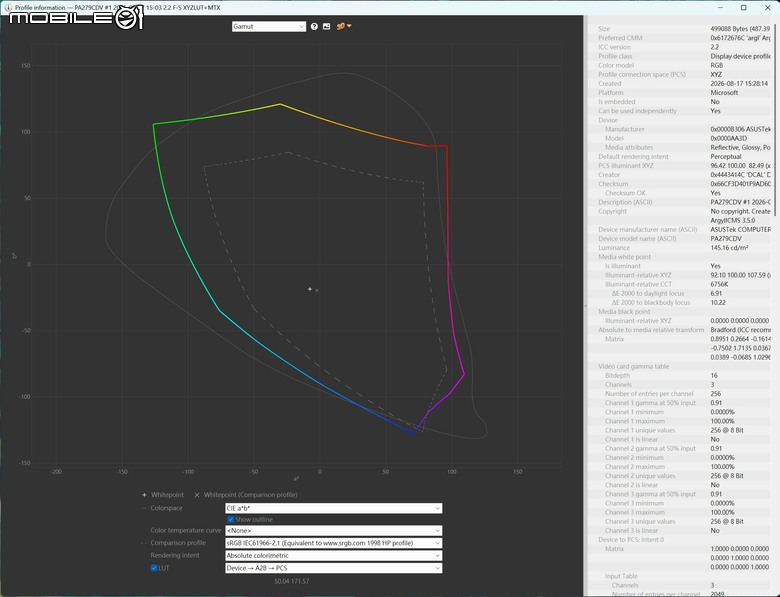Click the whitepoint marker on the gamut graph

click(310, 289)
